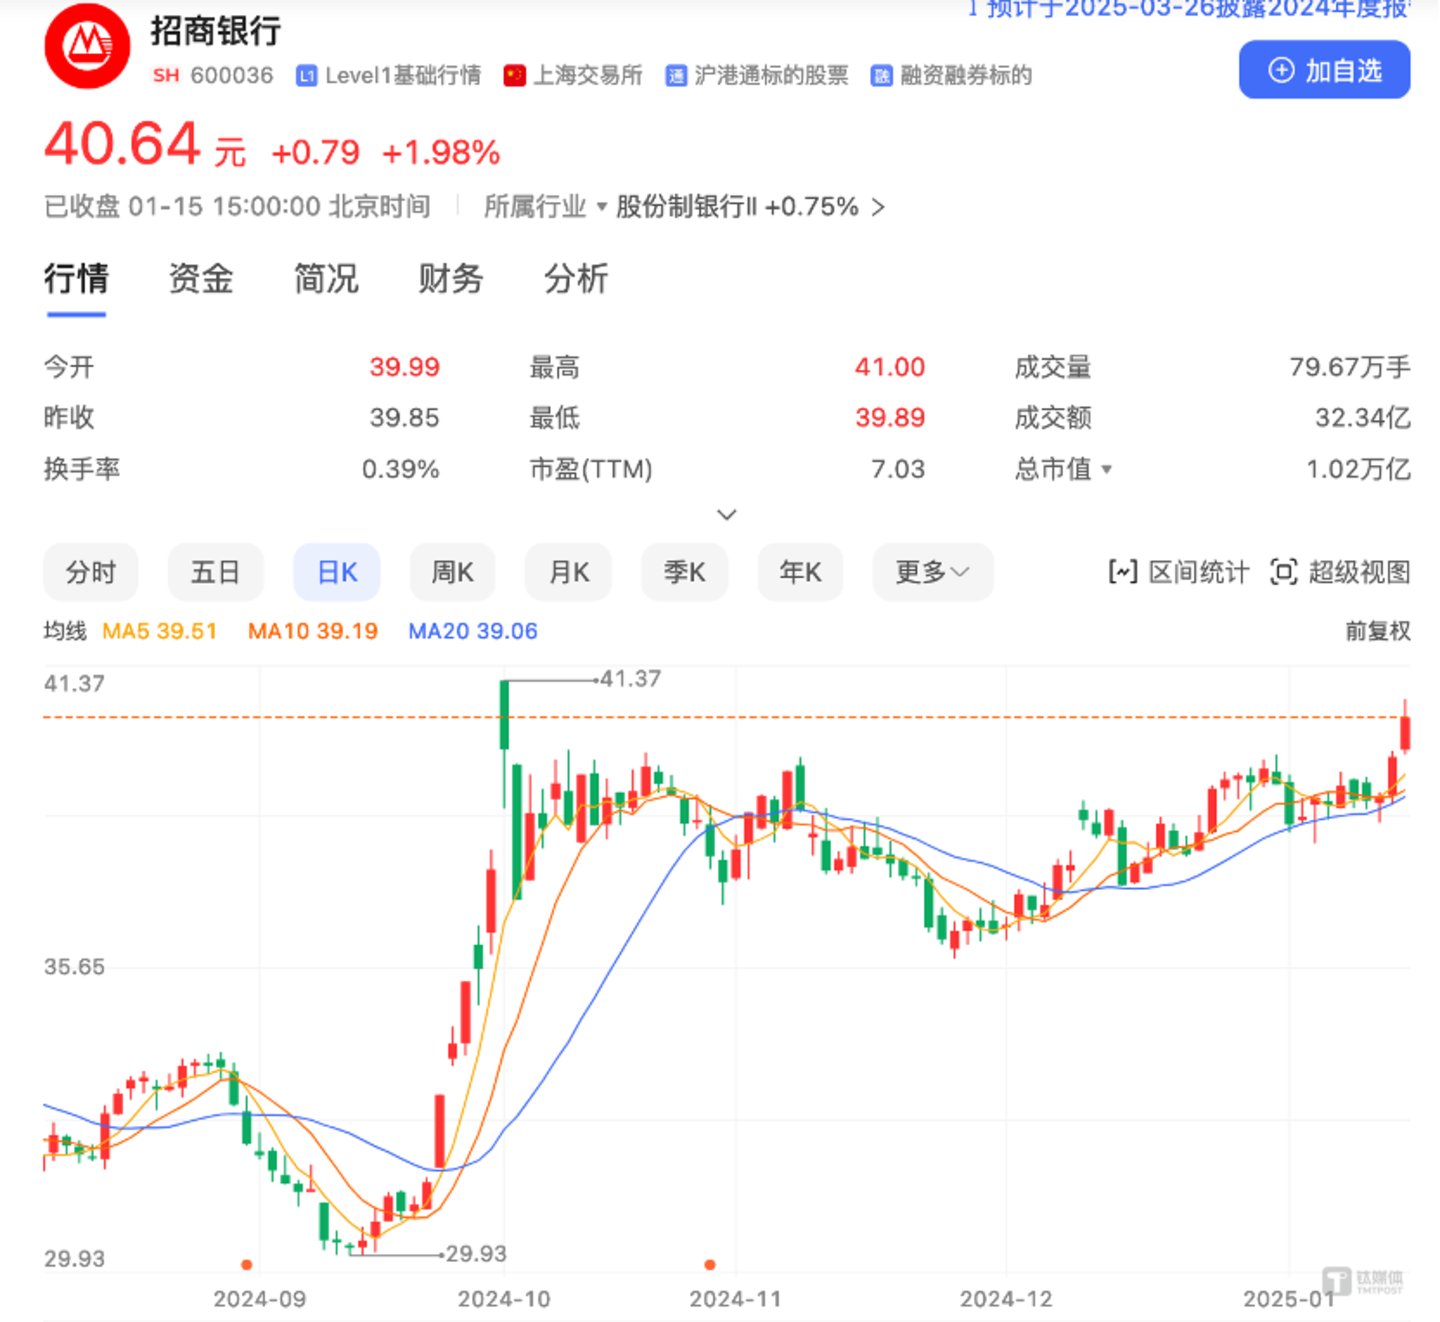1440x1322 pixels.
Task: Click the China Merchants Bank logo icon
Action: click(87, 46)
